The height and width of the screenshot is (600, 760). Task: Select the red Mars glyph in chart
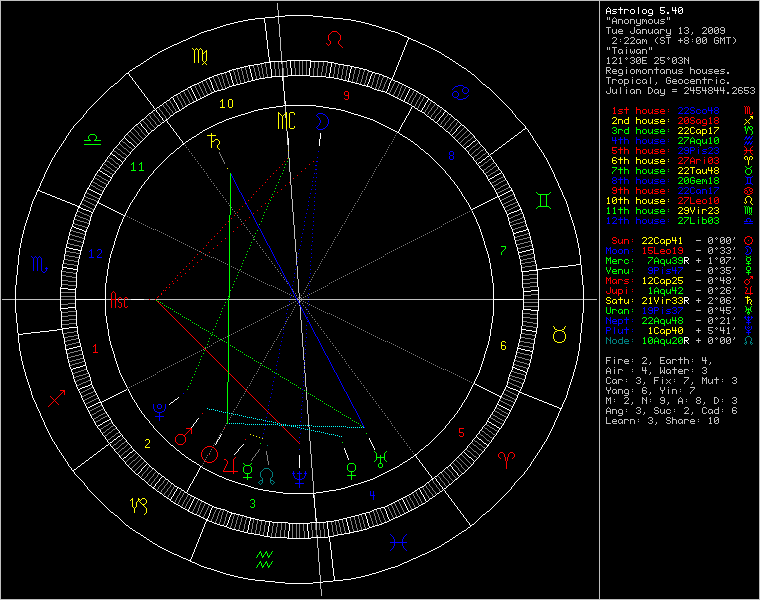(183, 437)
